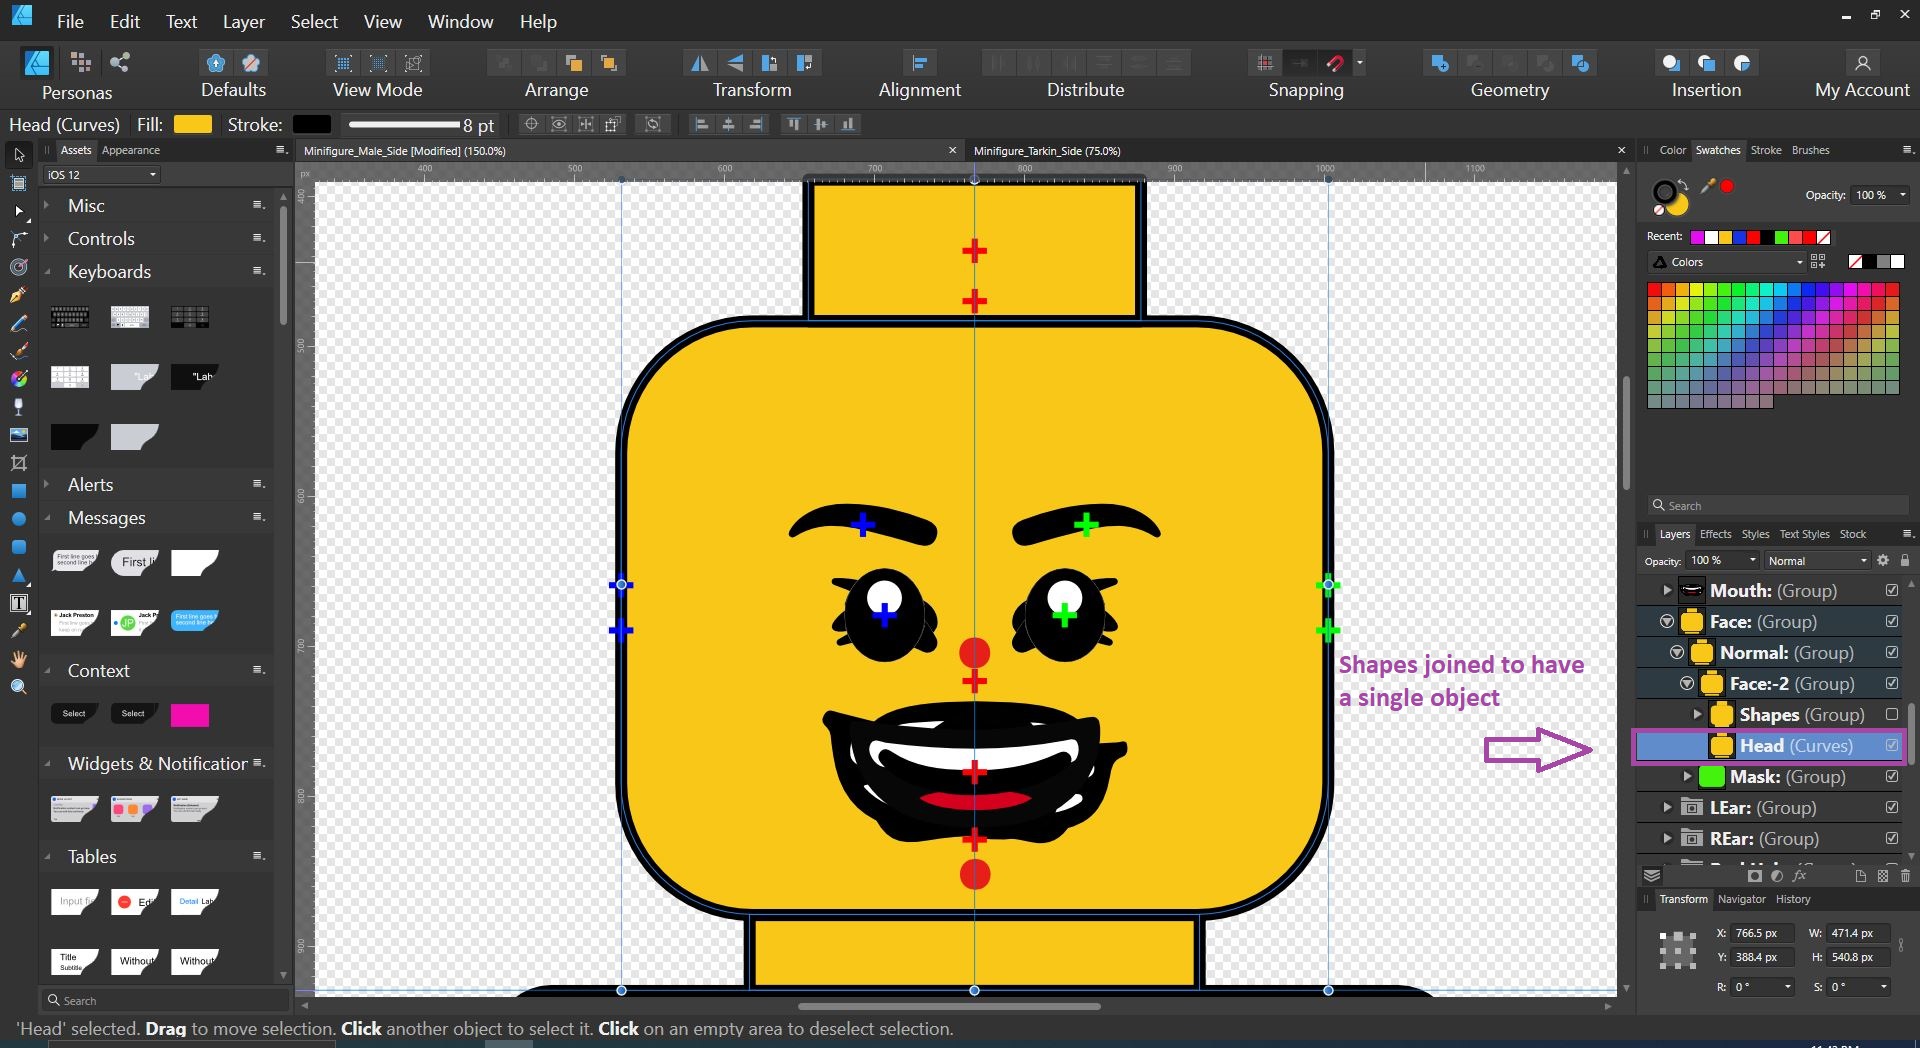Click the Layer Effects fx icon
The height and width of the screenshot is (1048, 1920).
pos(1800,876)
